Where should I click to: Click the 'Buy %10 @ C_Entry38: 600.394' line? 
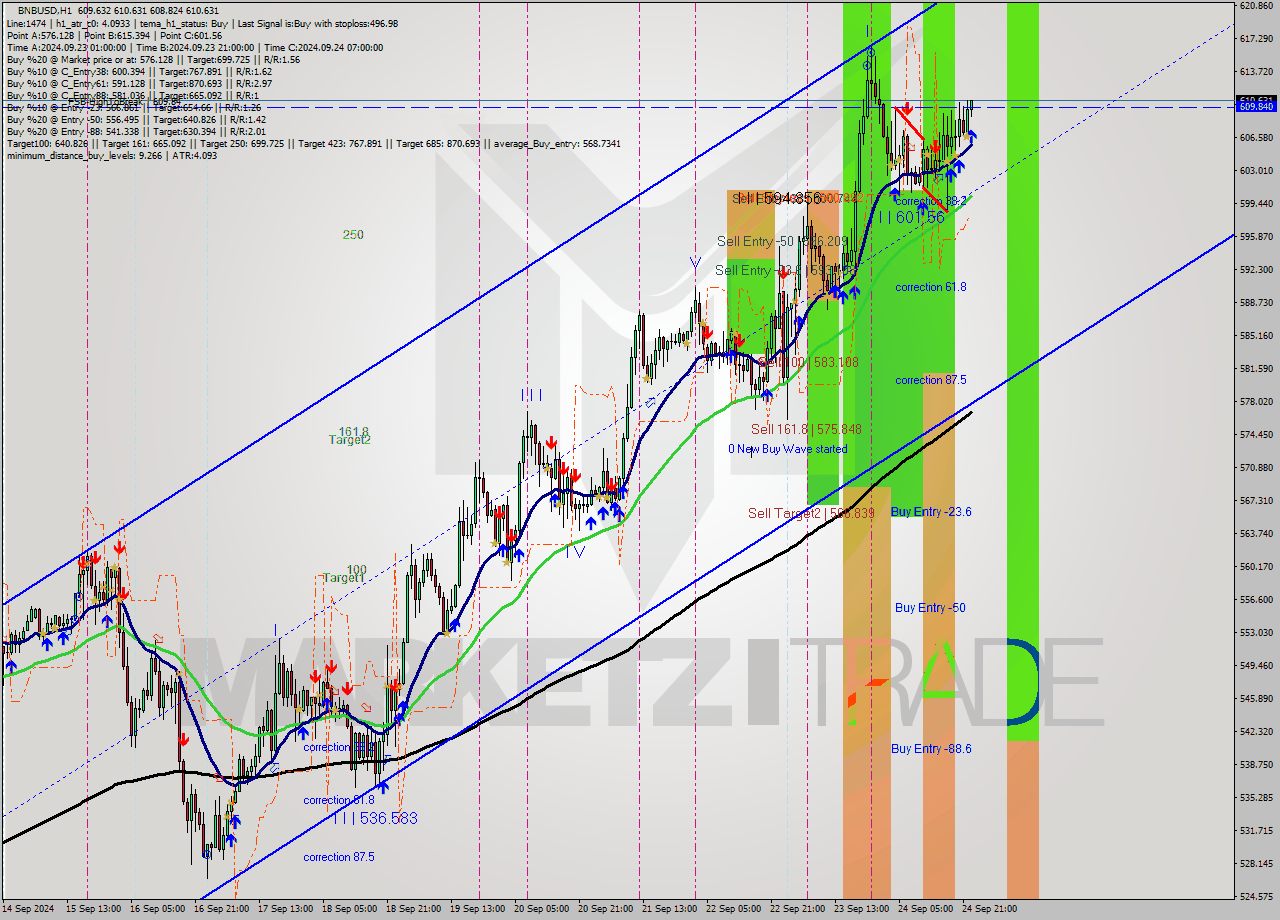tap(139, 71)
